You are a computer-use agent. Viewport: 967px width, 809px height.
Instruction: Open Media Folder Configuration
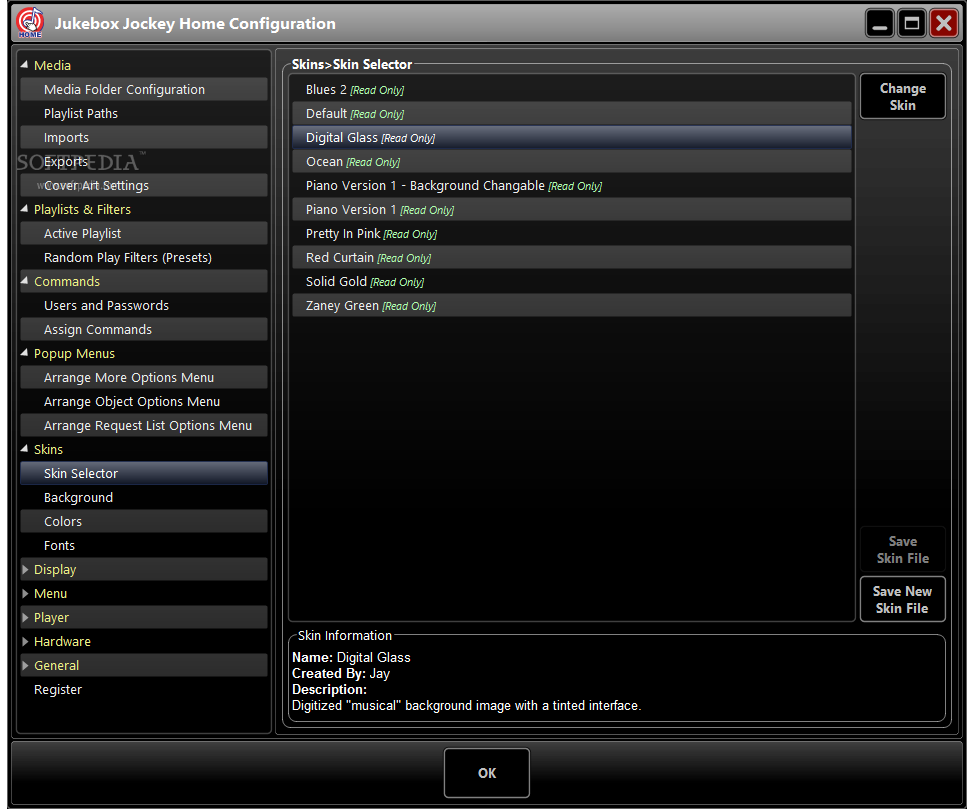144,89
